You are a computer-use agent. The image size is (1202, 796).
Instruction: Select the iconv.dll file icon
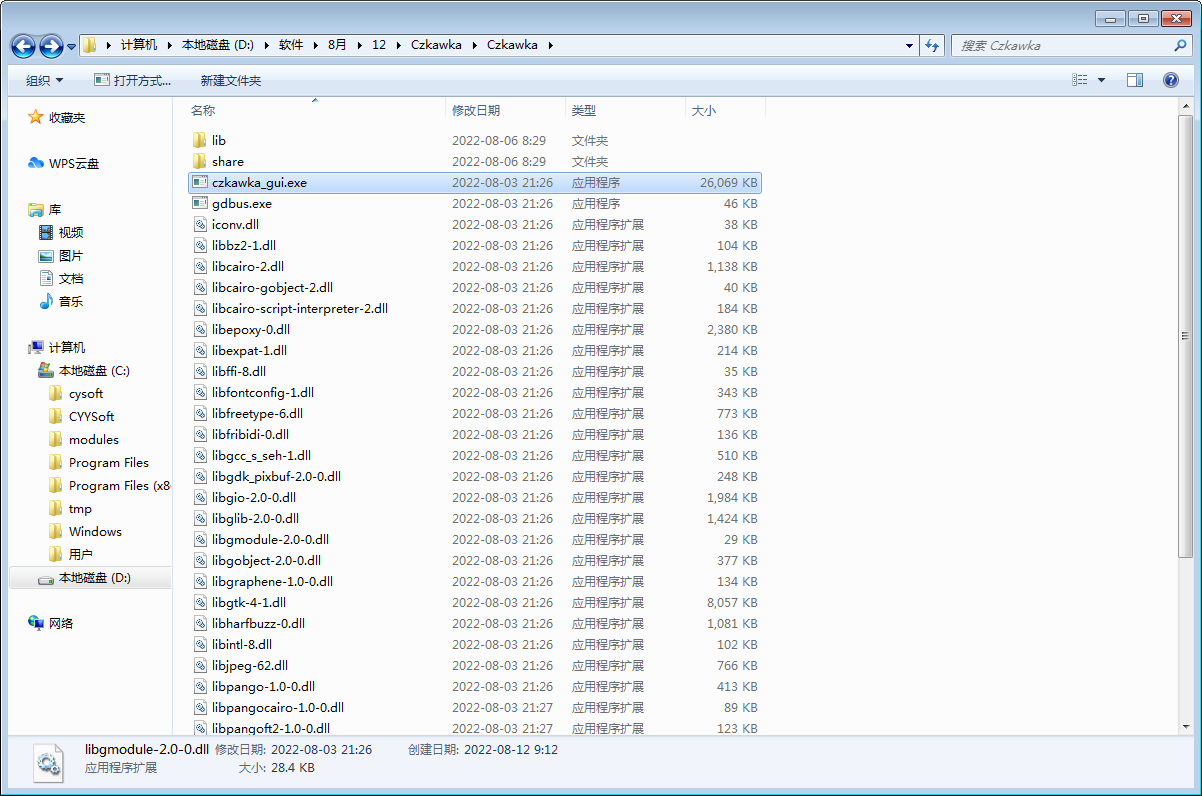click(x=199, y=224)
